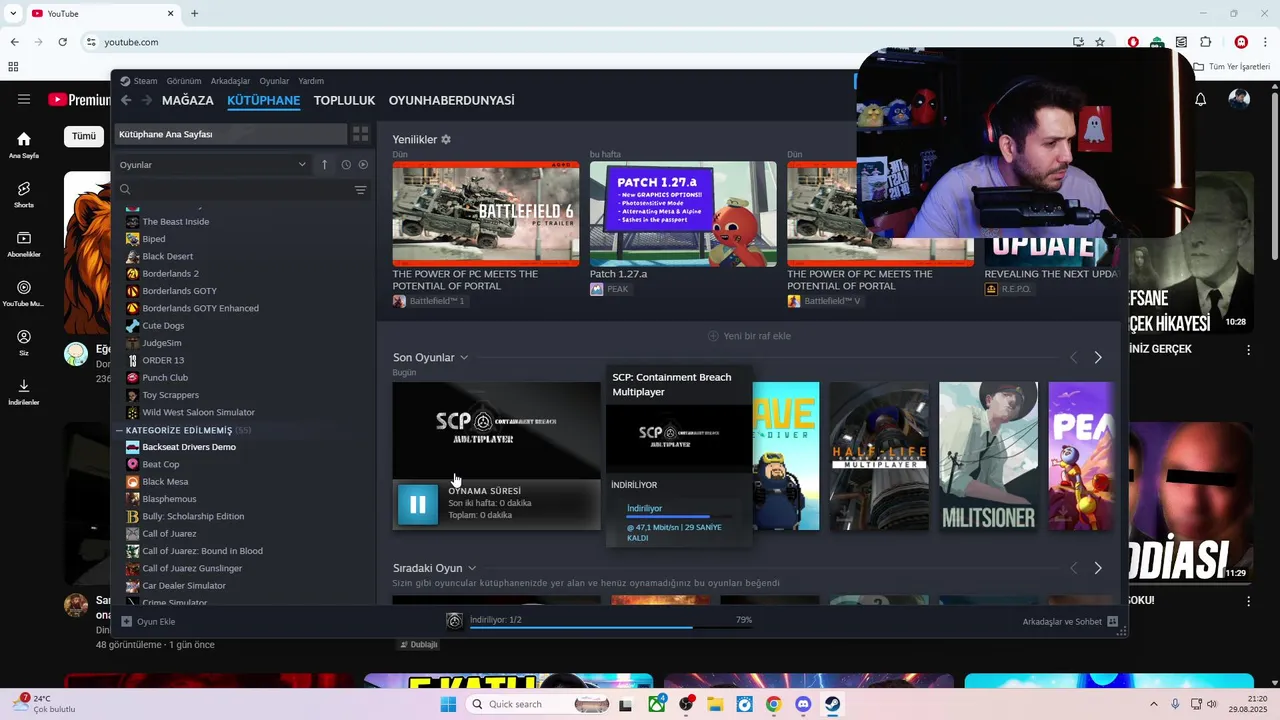Click Kütüphane Ana Sayfası button
1280x720 pixels.
coord(230,134)
